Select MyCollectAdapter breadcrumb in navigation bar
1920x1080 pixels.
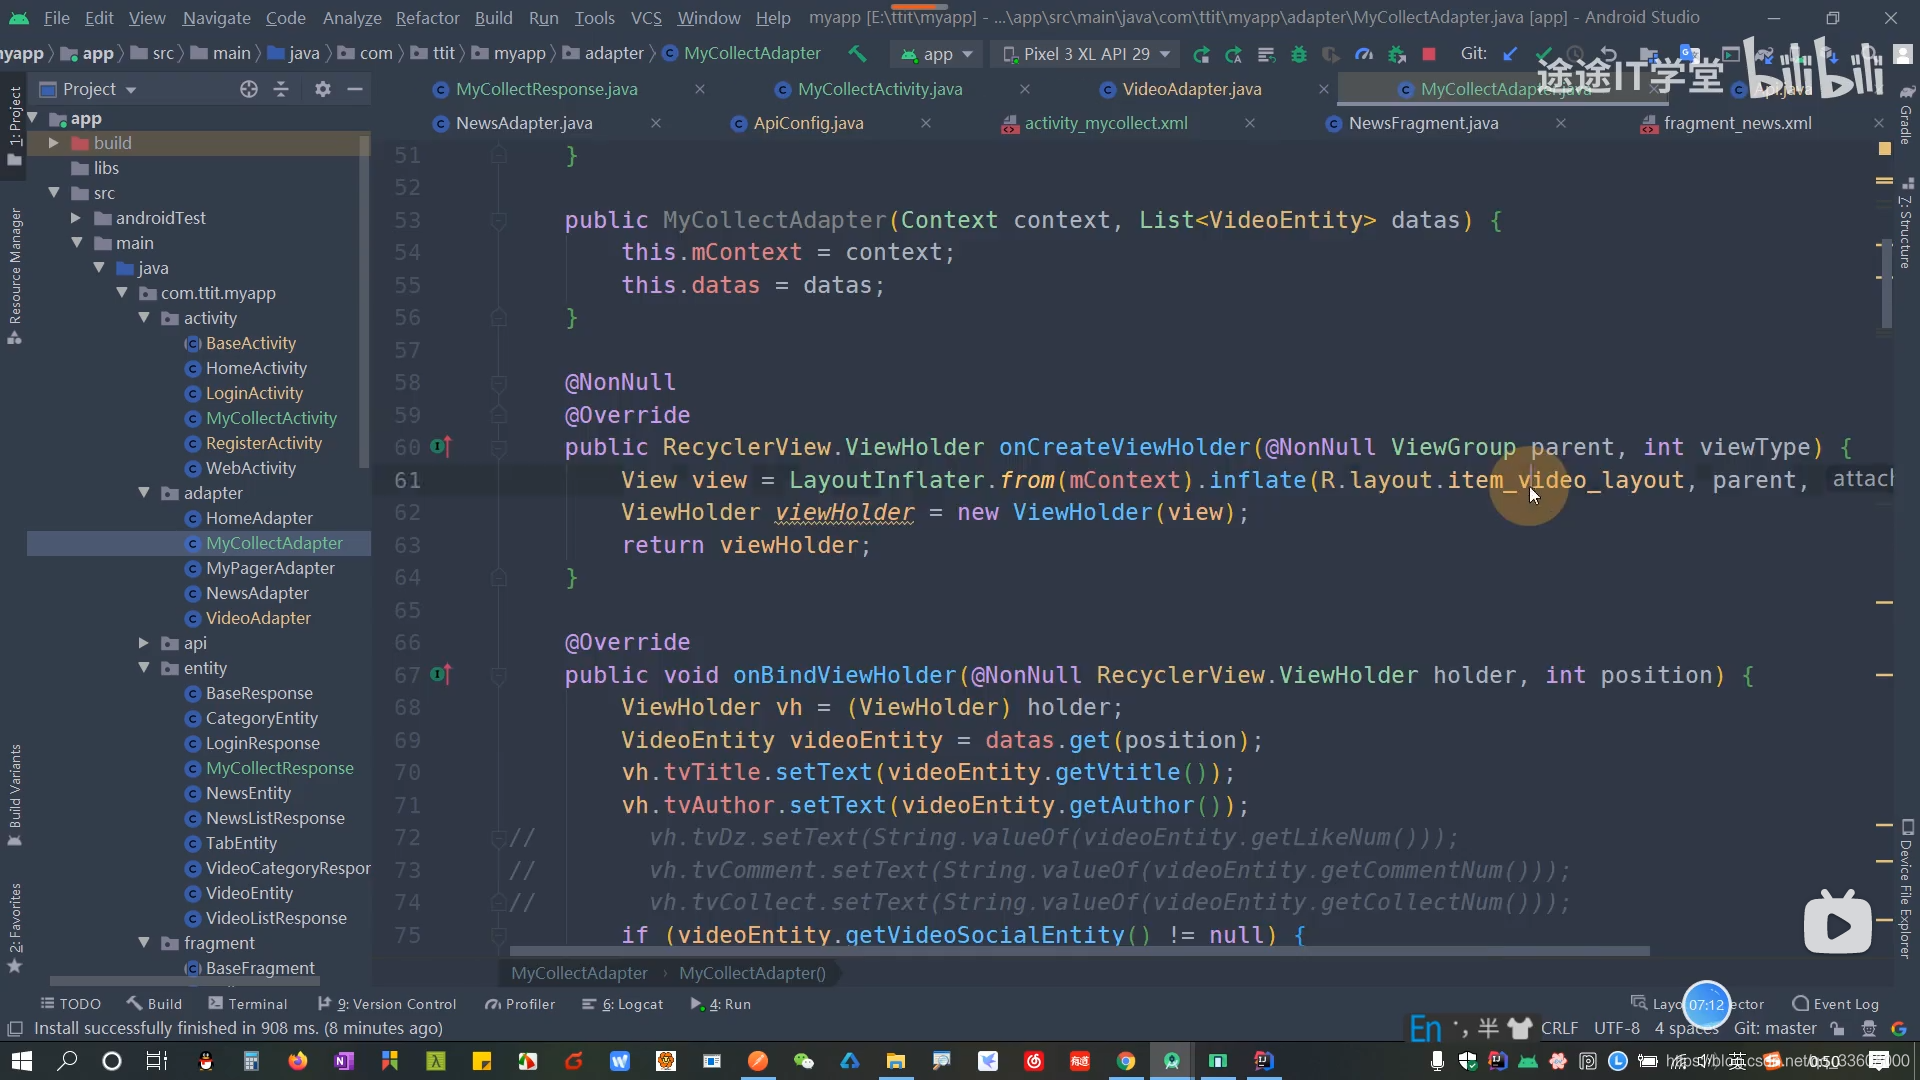pyautogui.click(x=741, y=53)
